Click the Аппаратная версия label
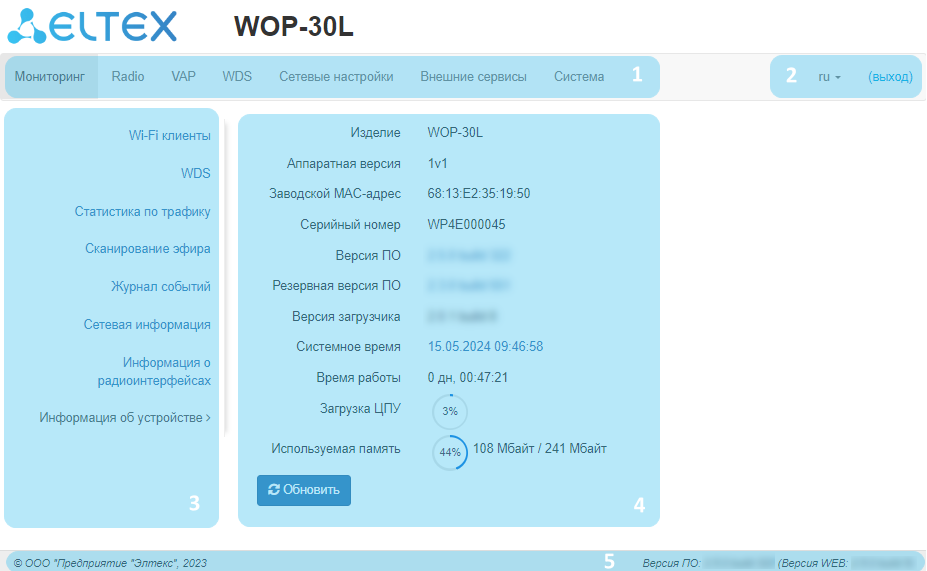The height and width of the screenshot is (571, 927). point(343,164)
